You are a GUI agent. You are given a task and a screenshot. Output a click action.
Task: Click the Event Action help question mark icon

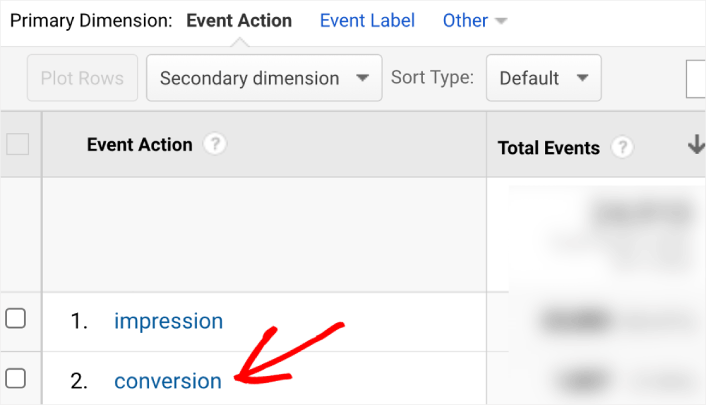[215, 144]
